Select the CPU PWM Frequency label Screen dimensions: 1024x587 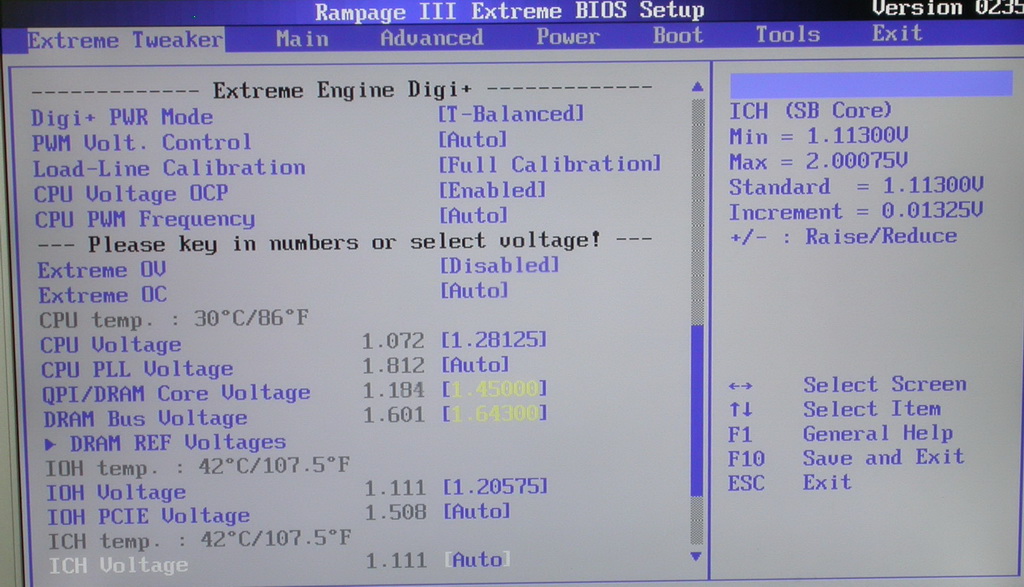[145, 219]
